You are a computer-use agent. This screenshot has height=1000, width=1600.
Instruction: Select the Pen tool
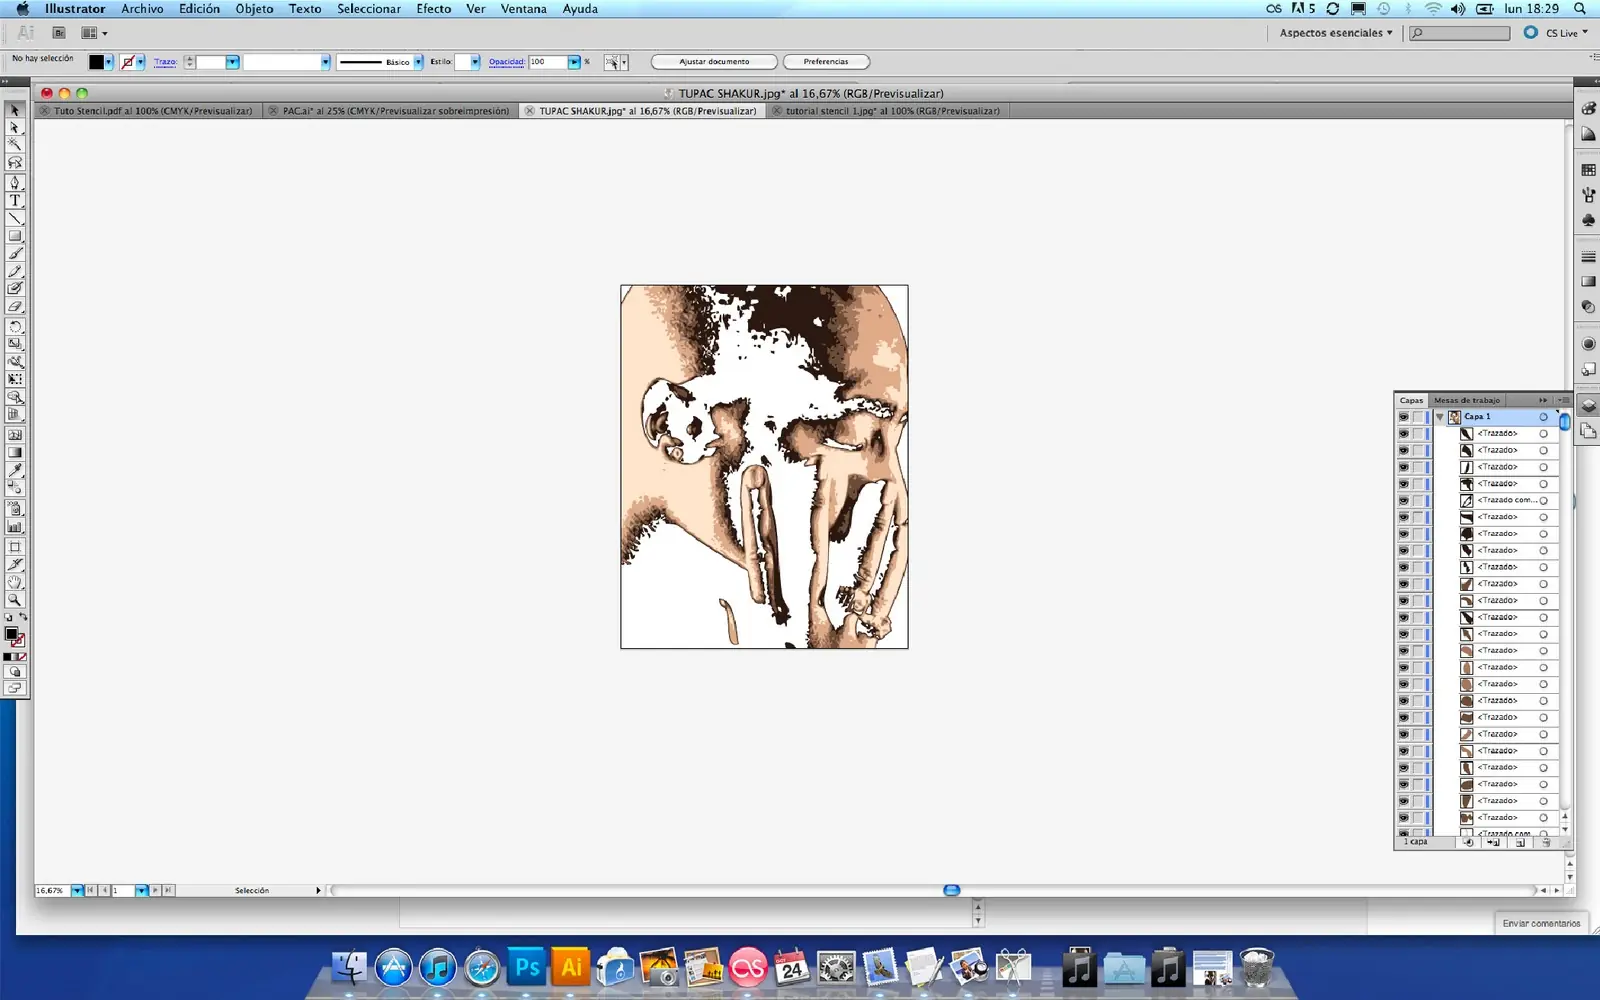pos(15,183)
